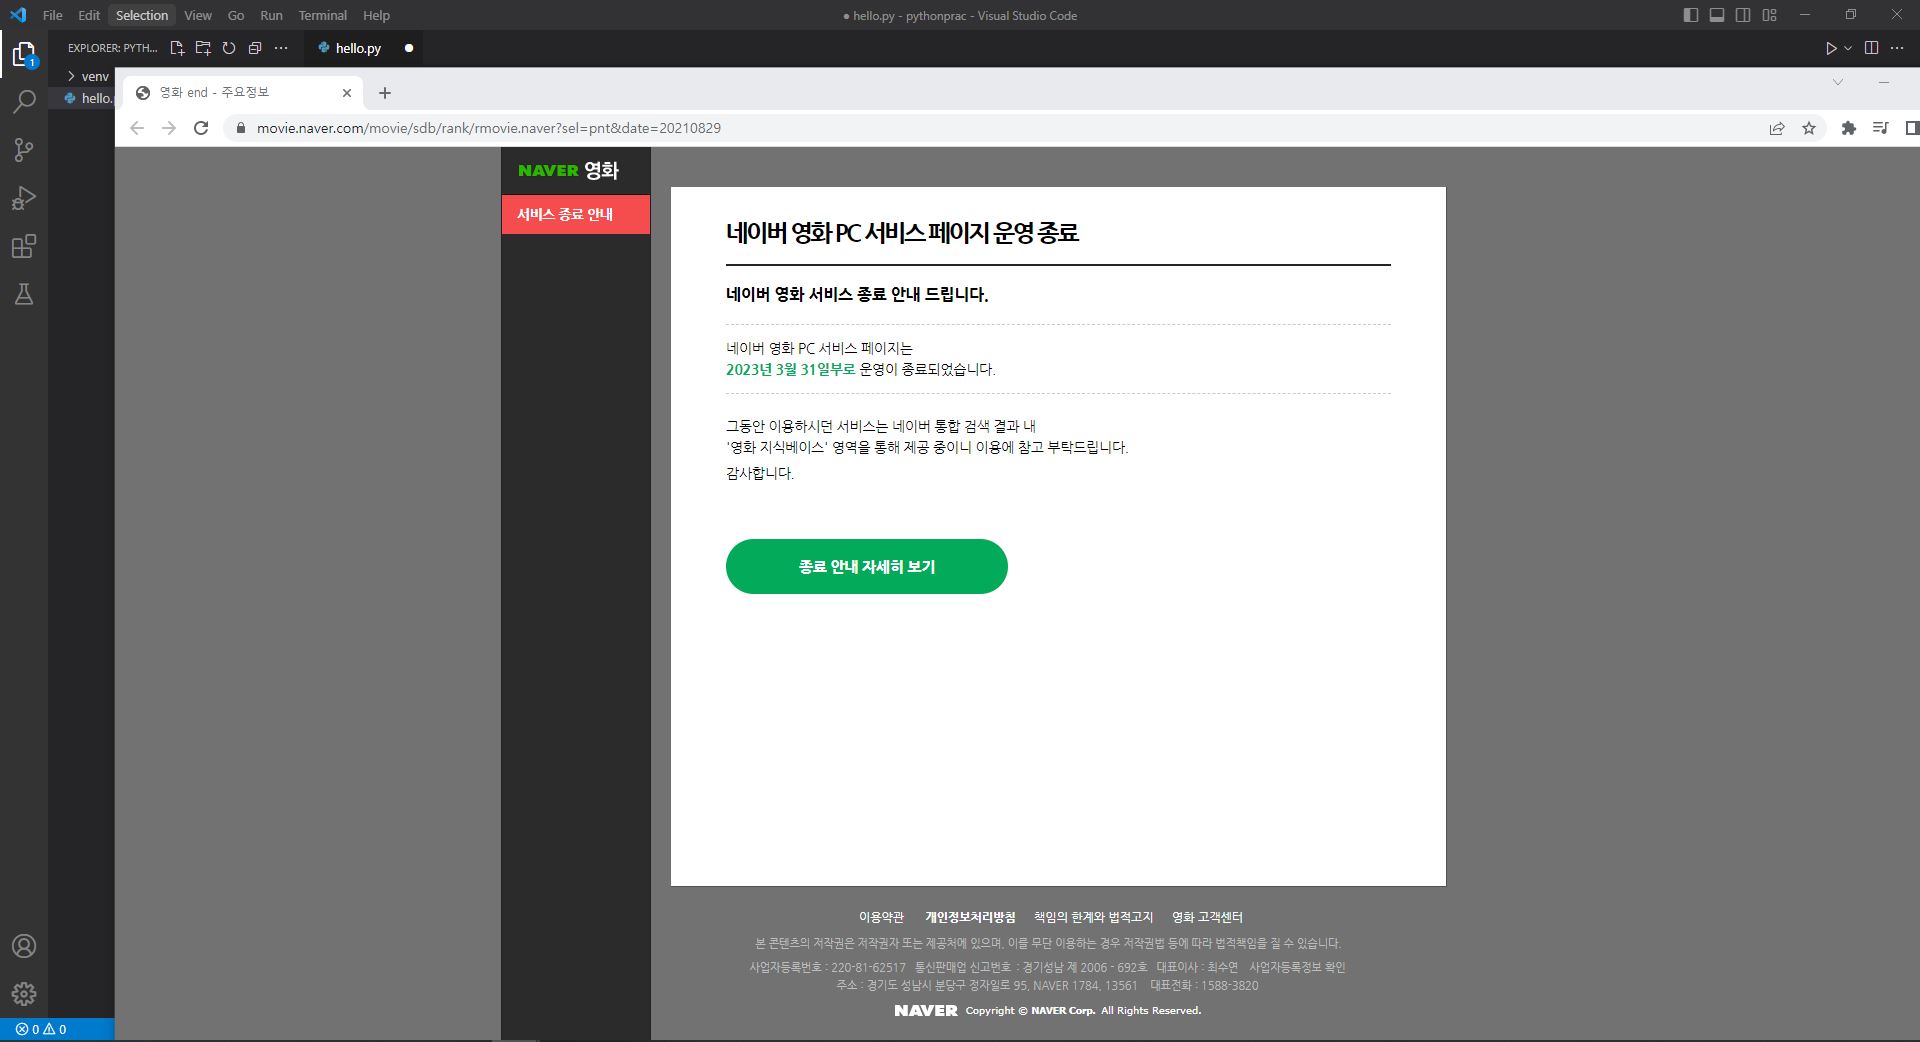Select 서비스 종료 안내 sidebar item

[576, 214]
